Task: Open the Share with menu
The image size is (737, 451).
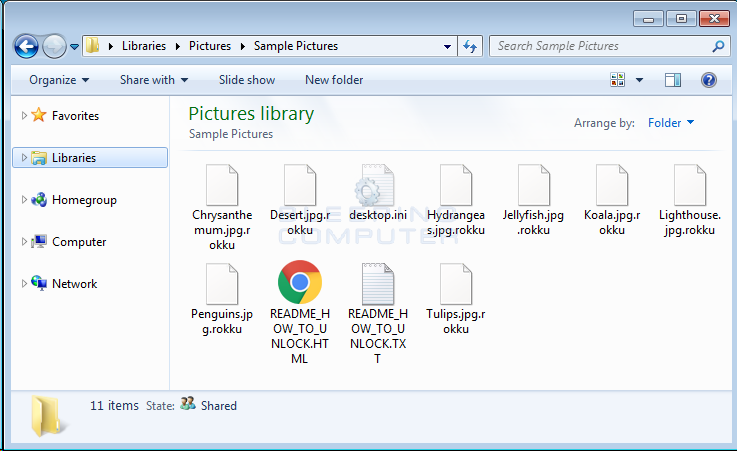Action: [x=154, y=80]
